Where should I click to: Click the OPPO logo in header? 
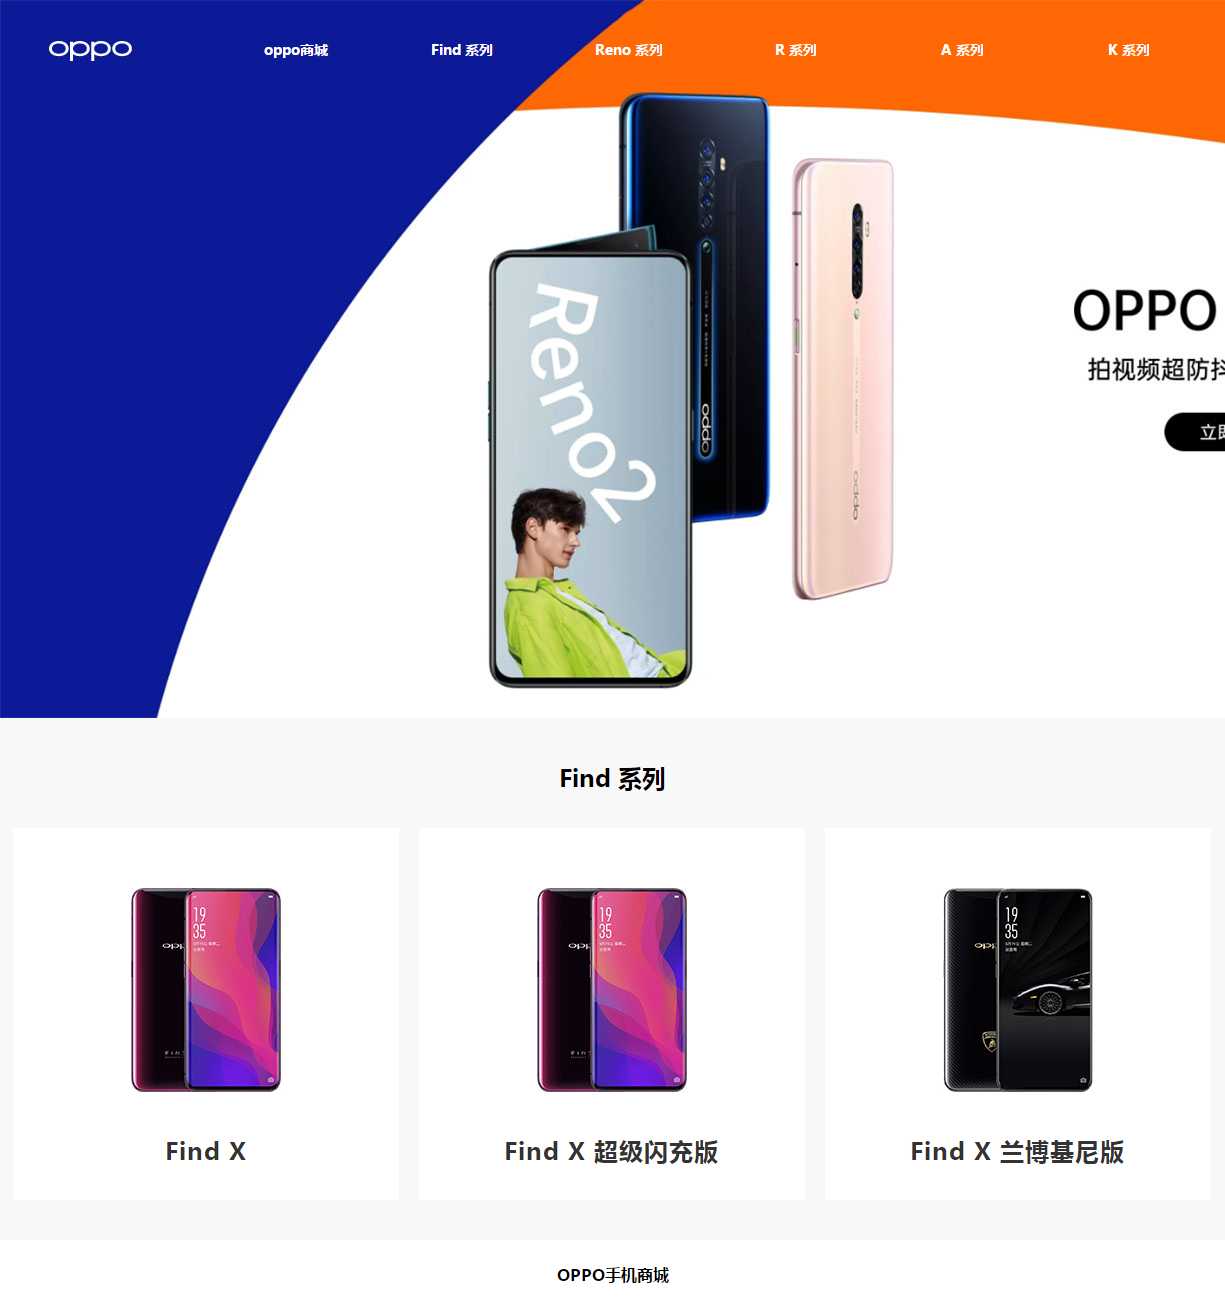click(x=90, y=49)
